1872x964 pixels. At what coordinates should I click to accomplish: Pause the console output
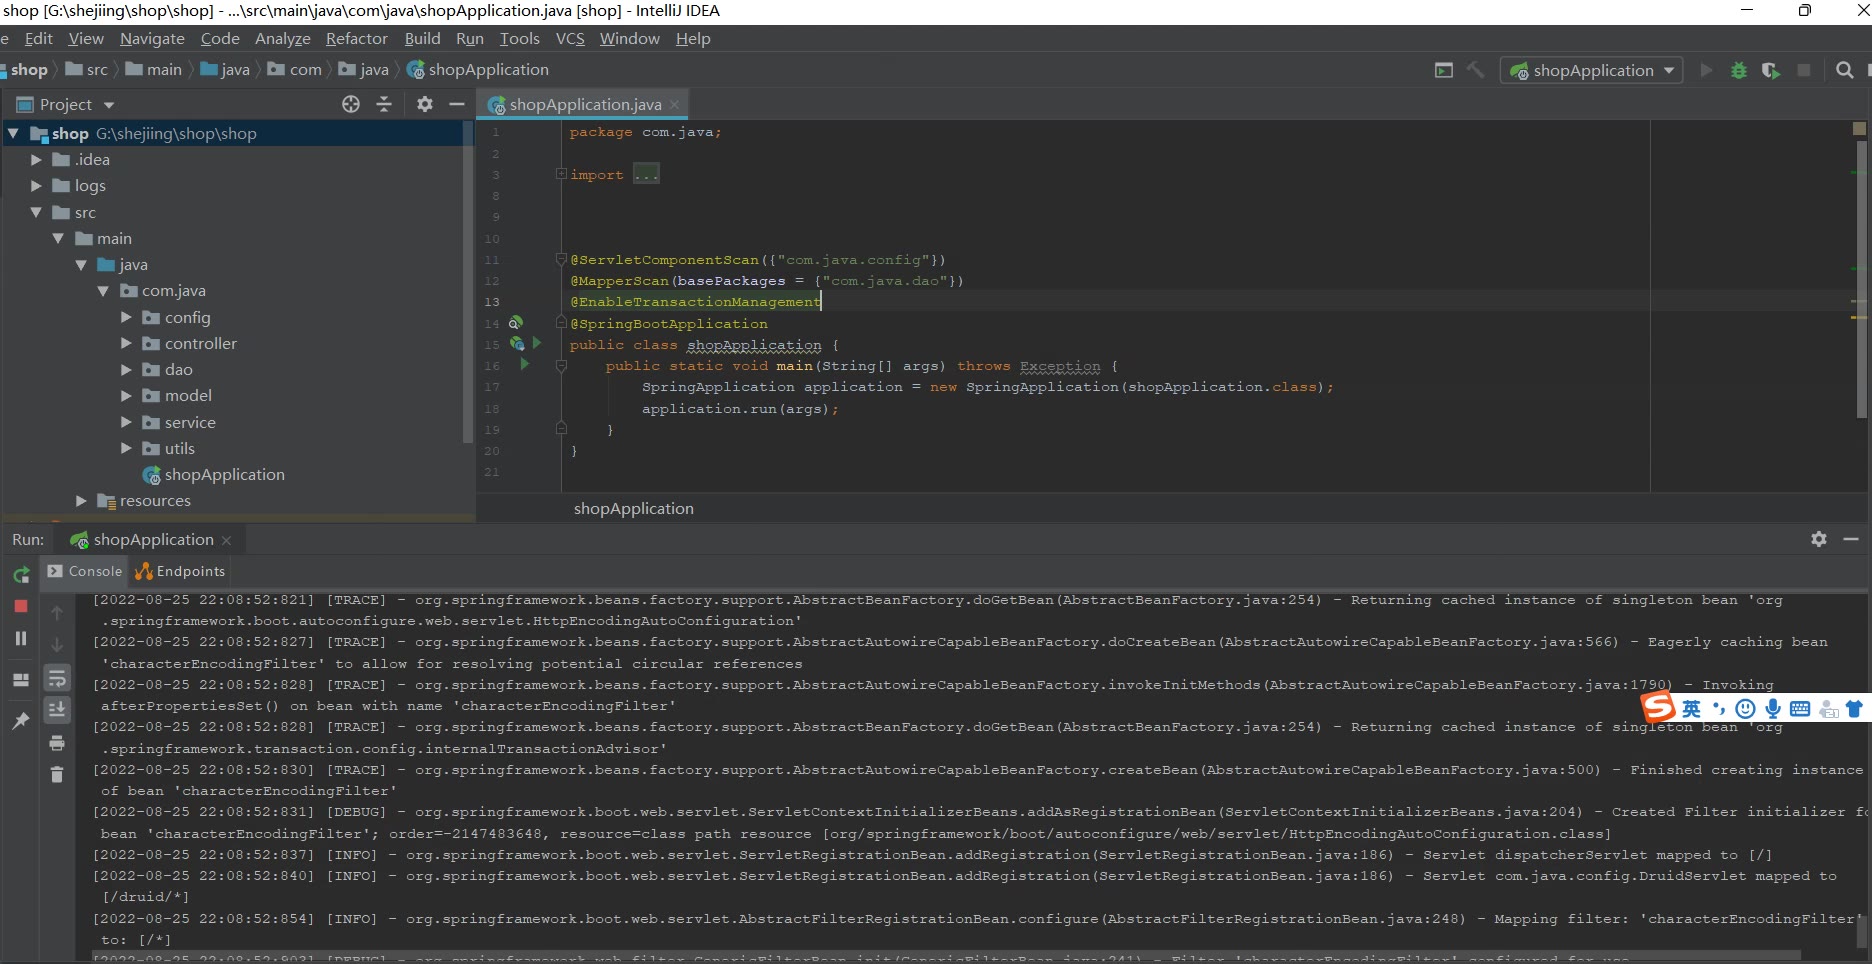(x=21, y=638)
